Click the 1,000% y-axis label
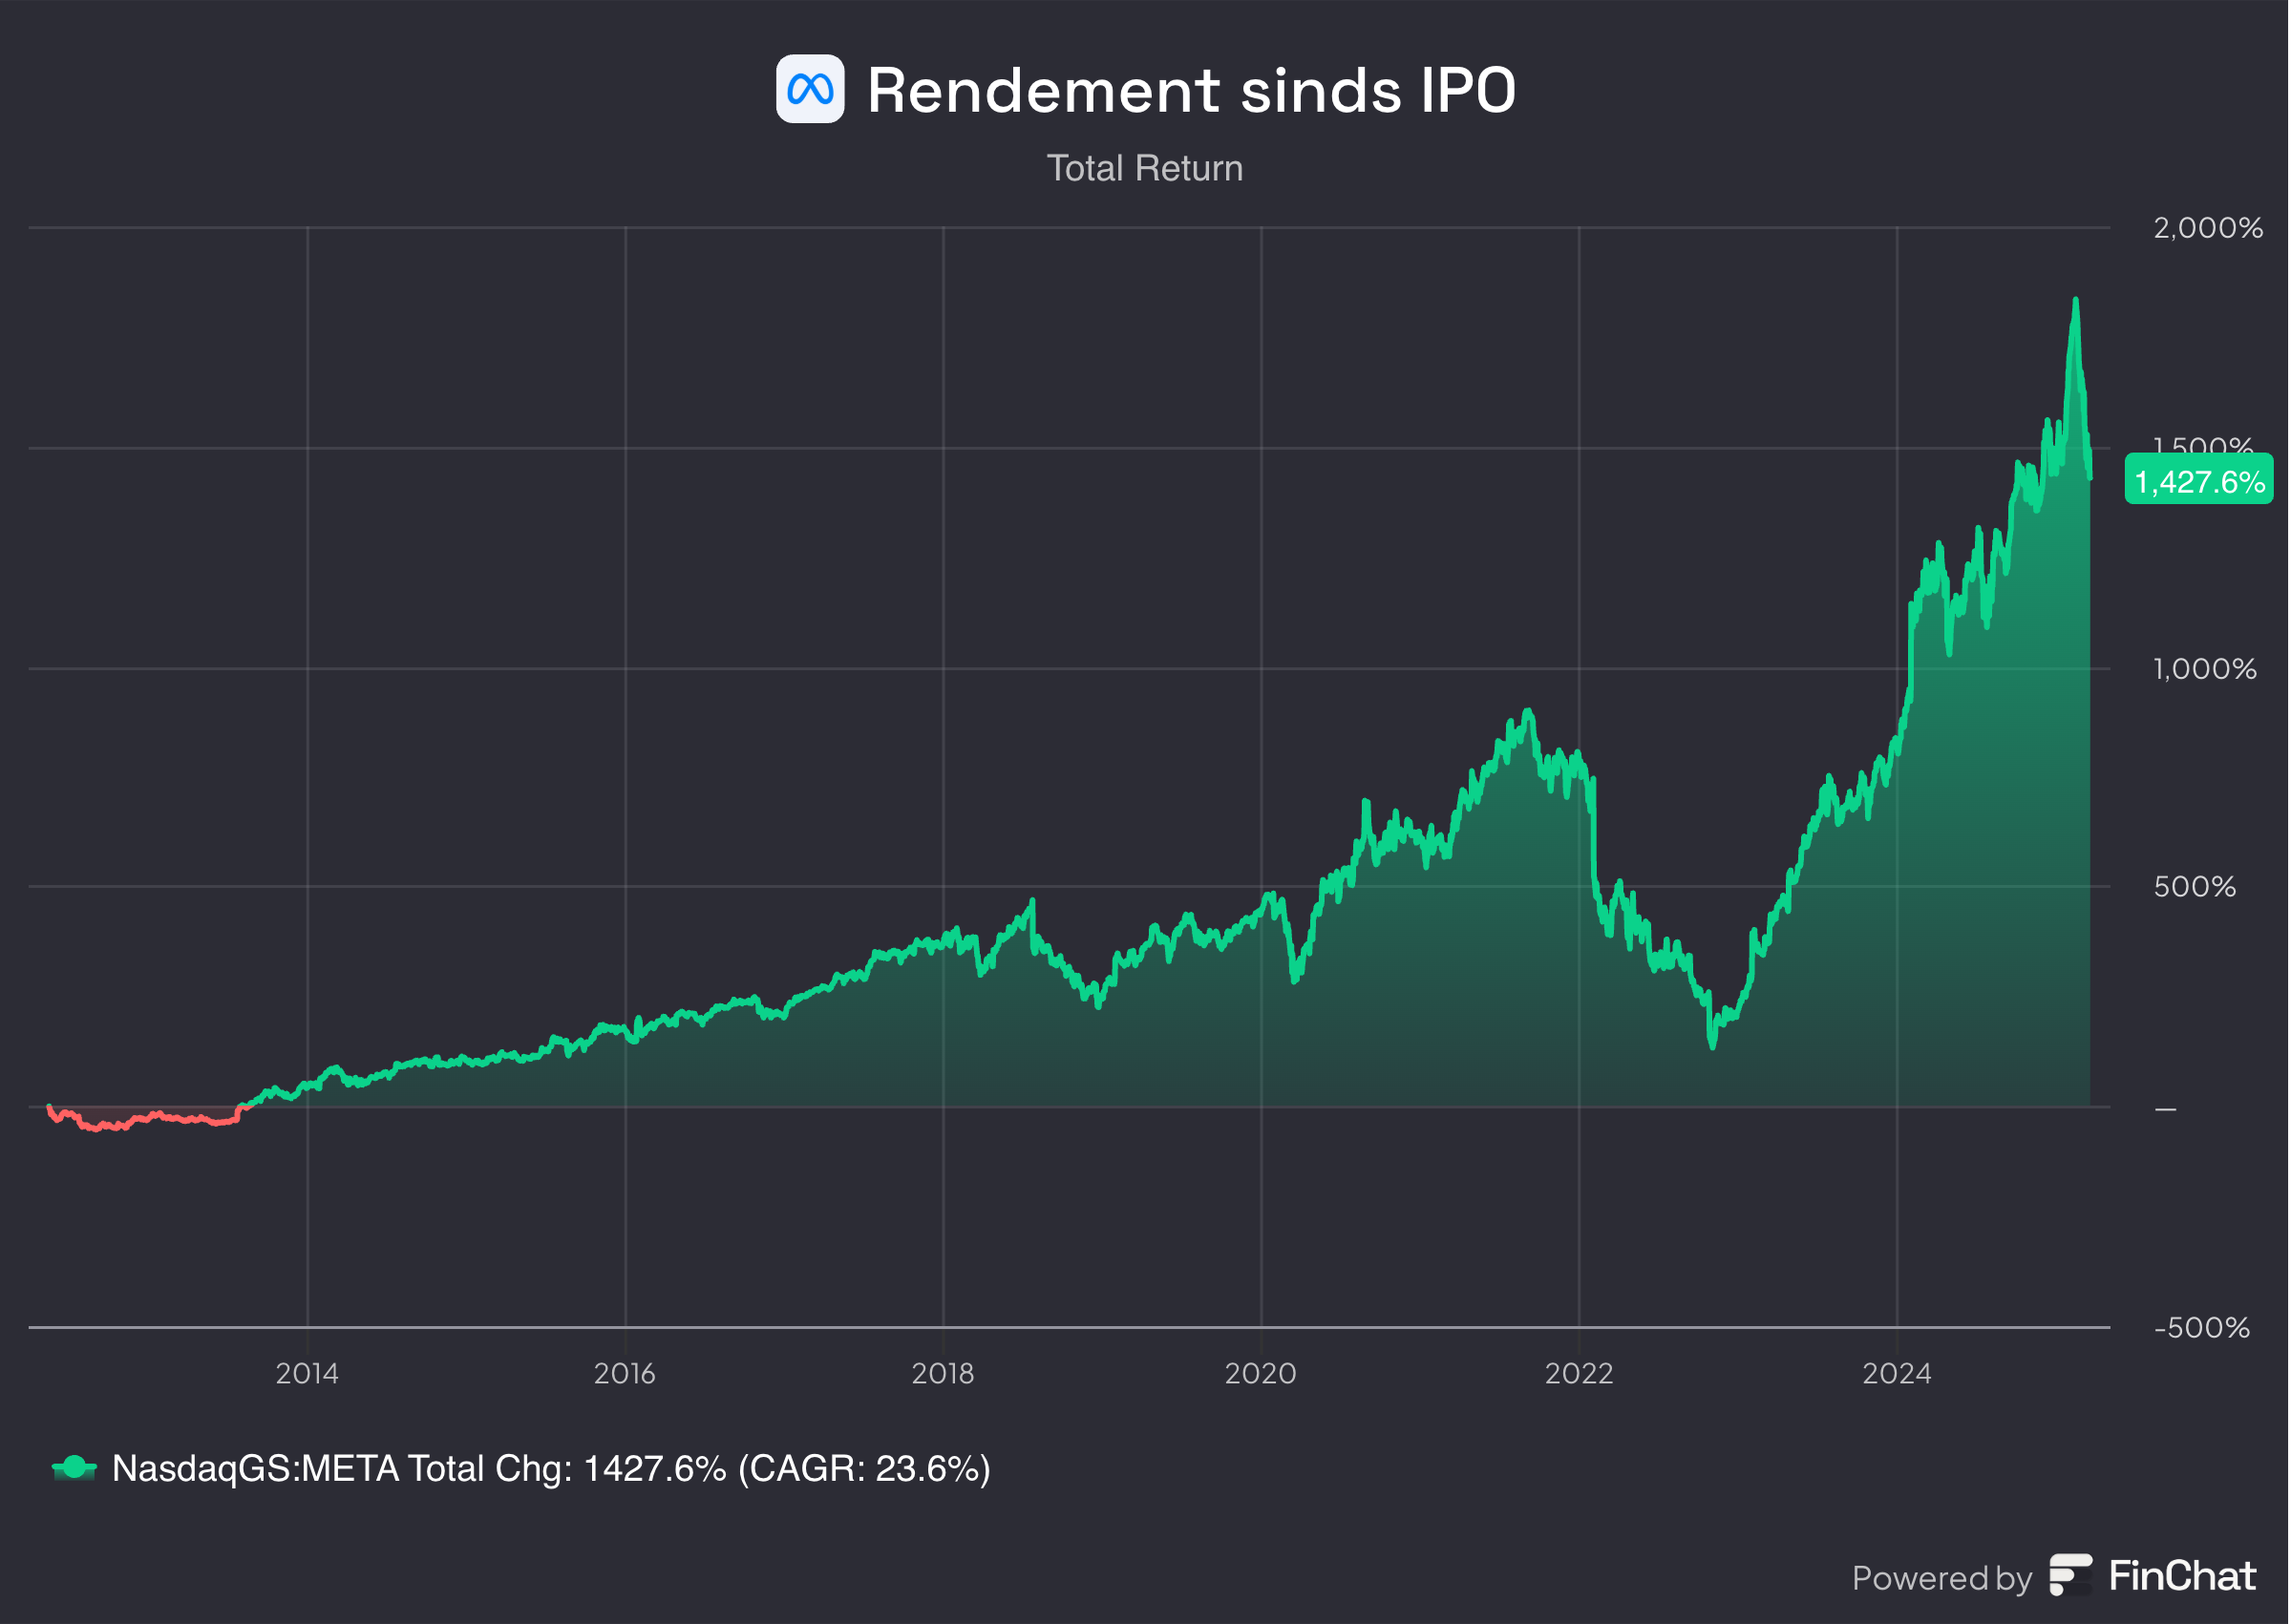2291x1624 pixels. point(2204,668)
